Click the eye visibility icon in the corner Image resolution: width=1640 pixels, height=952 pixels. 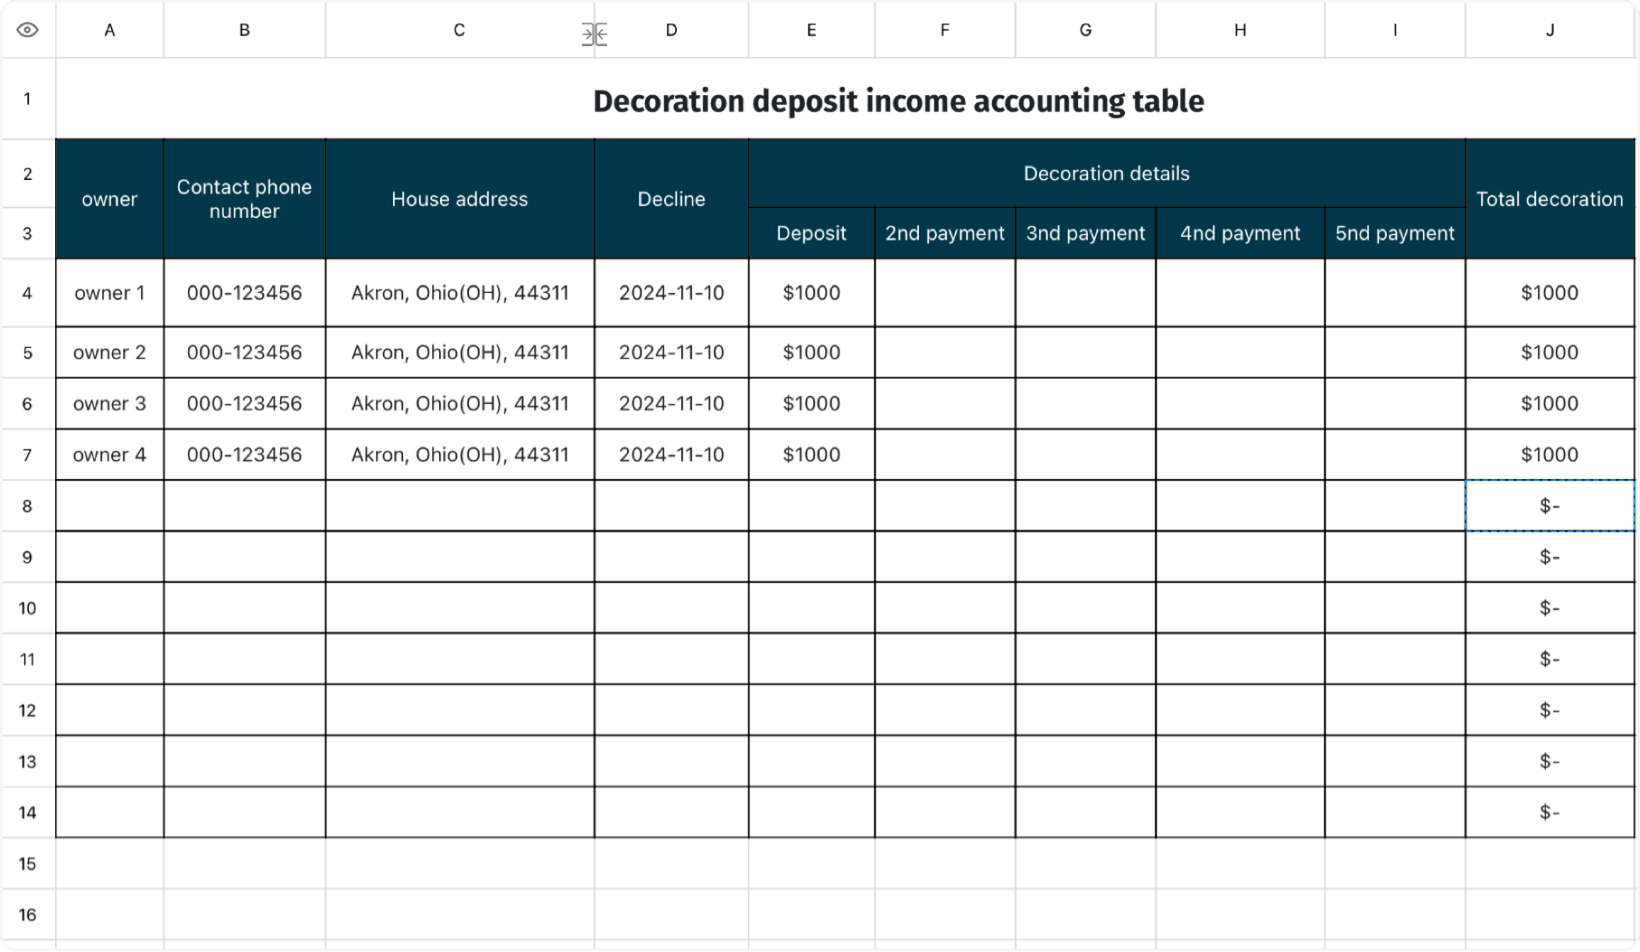27,30
